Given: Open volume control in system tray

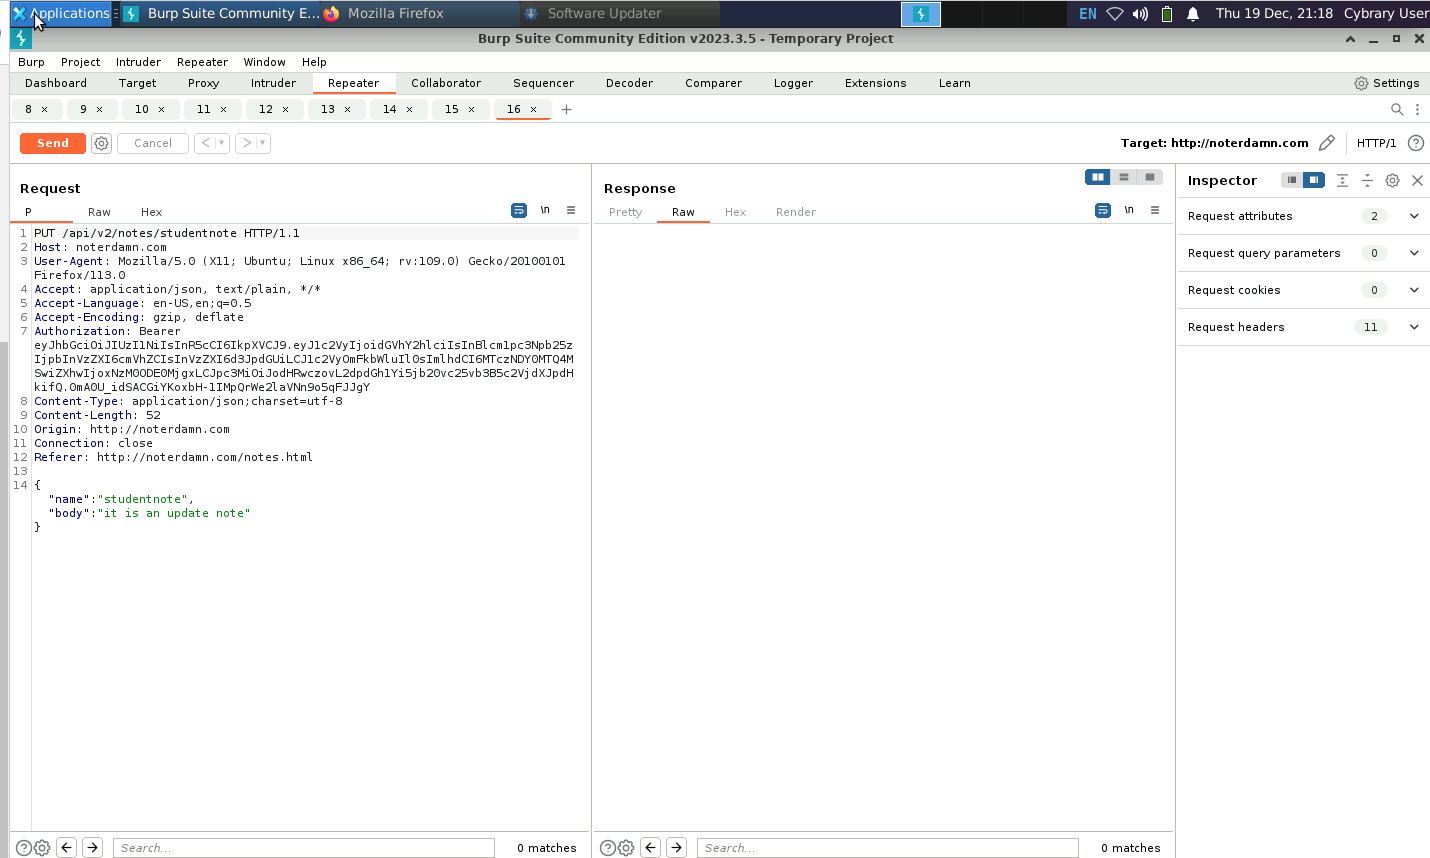Looking at the screenshot, I should pos(1140,14).
